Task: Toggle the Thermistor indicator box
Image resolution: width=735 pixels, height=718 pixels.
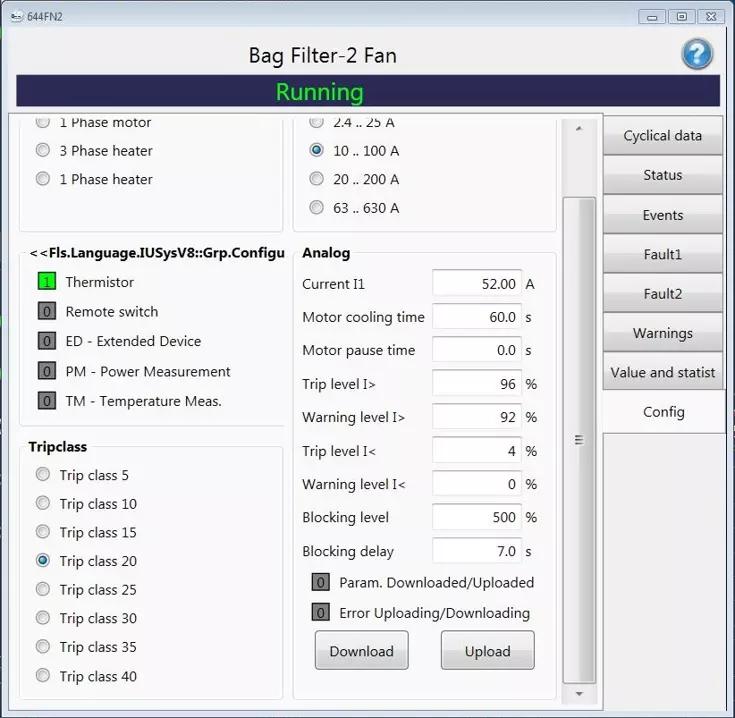Action: click(46, 282)
